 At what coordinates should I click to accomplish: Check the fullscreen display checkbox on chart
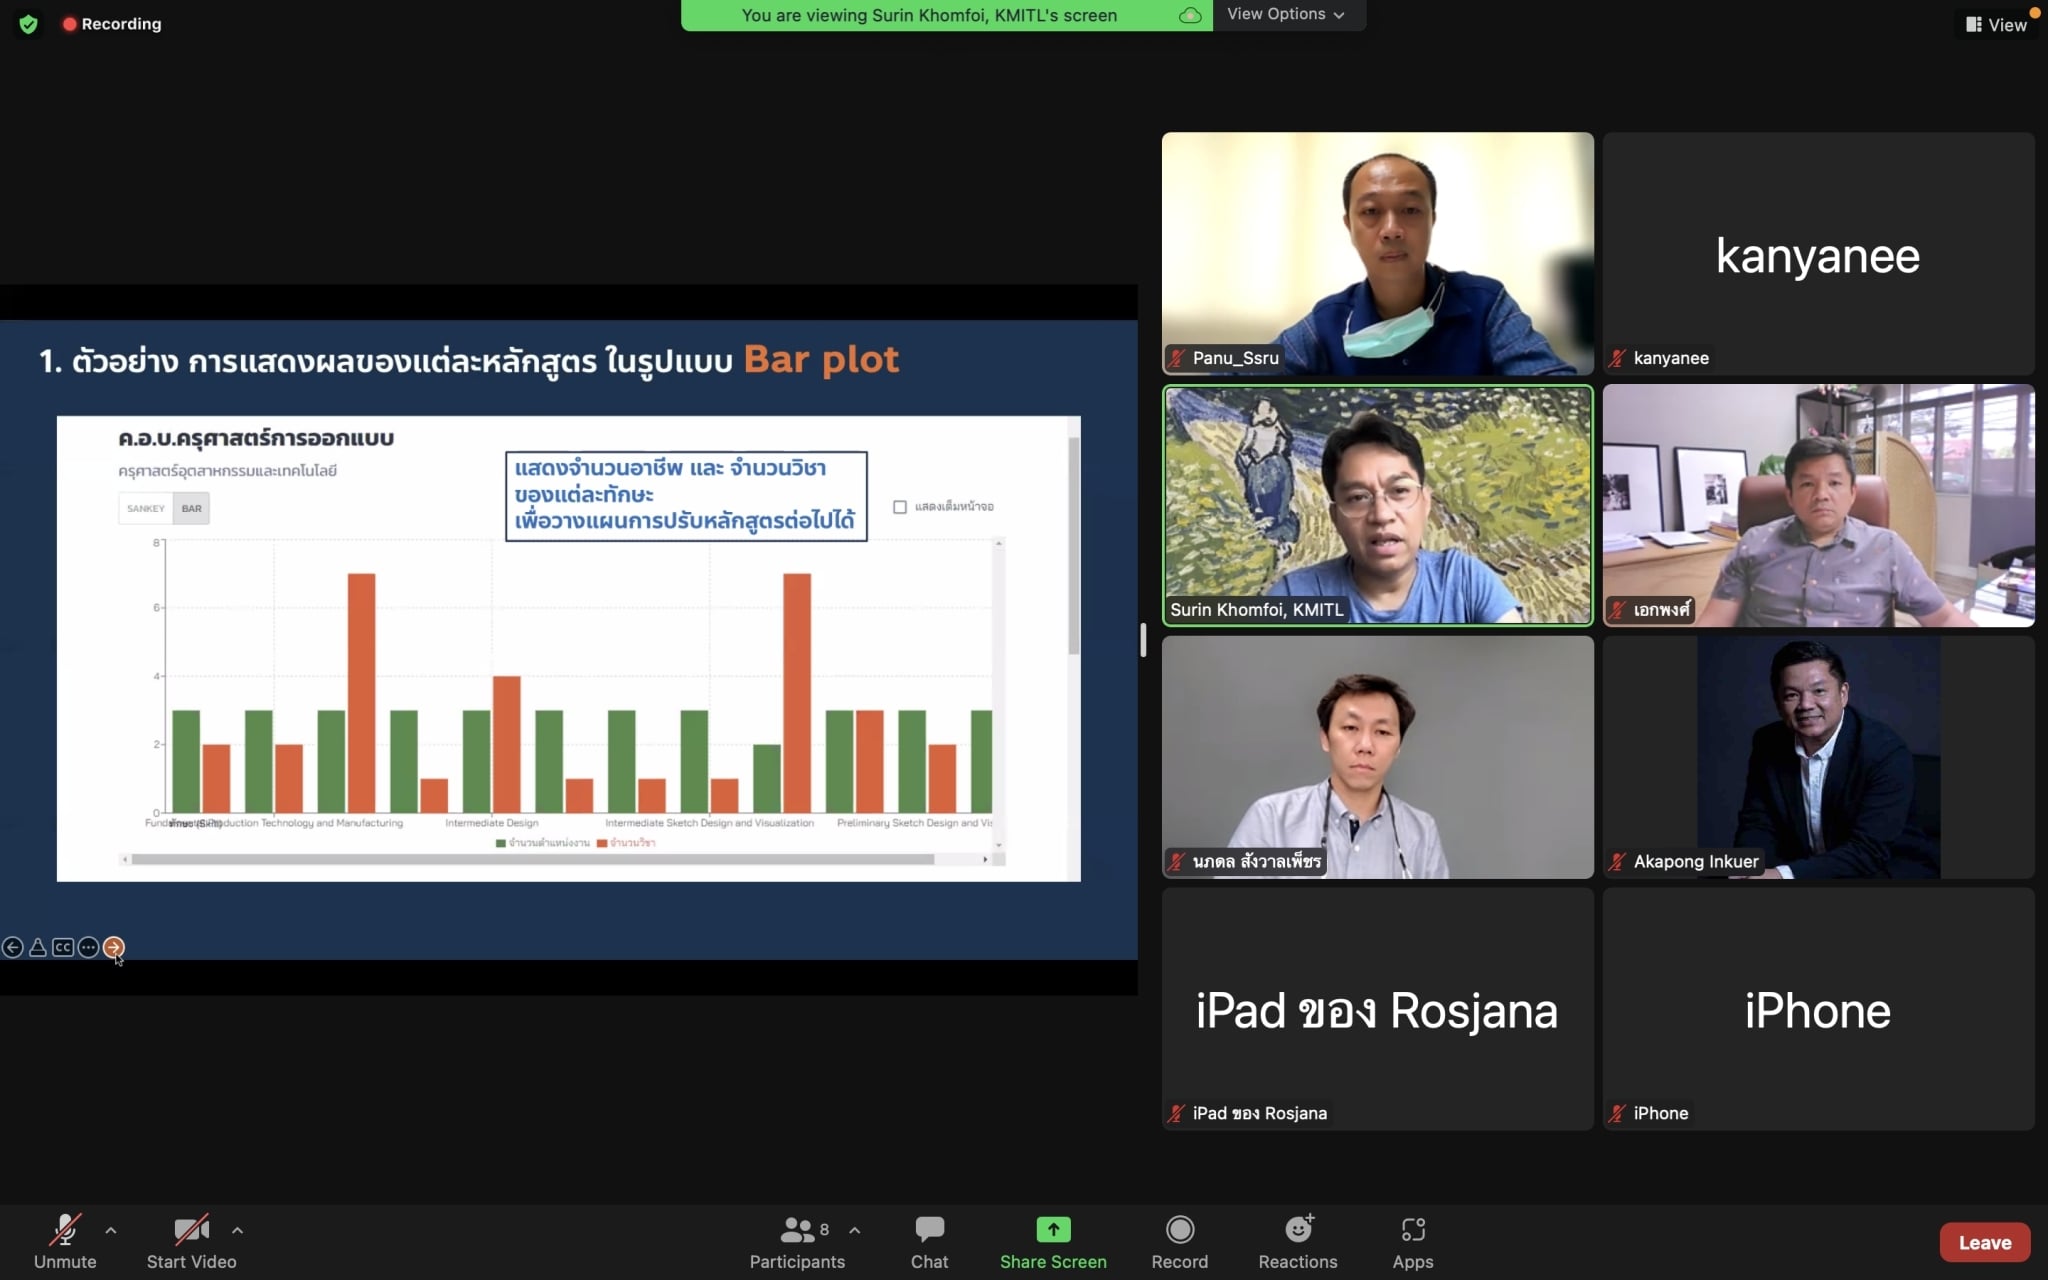pos(900,507)
